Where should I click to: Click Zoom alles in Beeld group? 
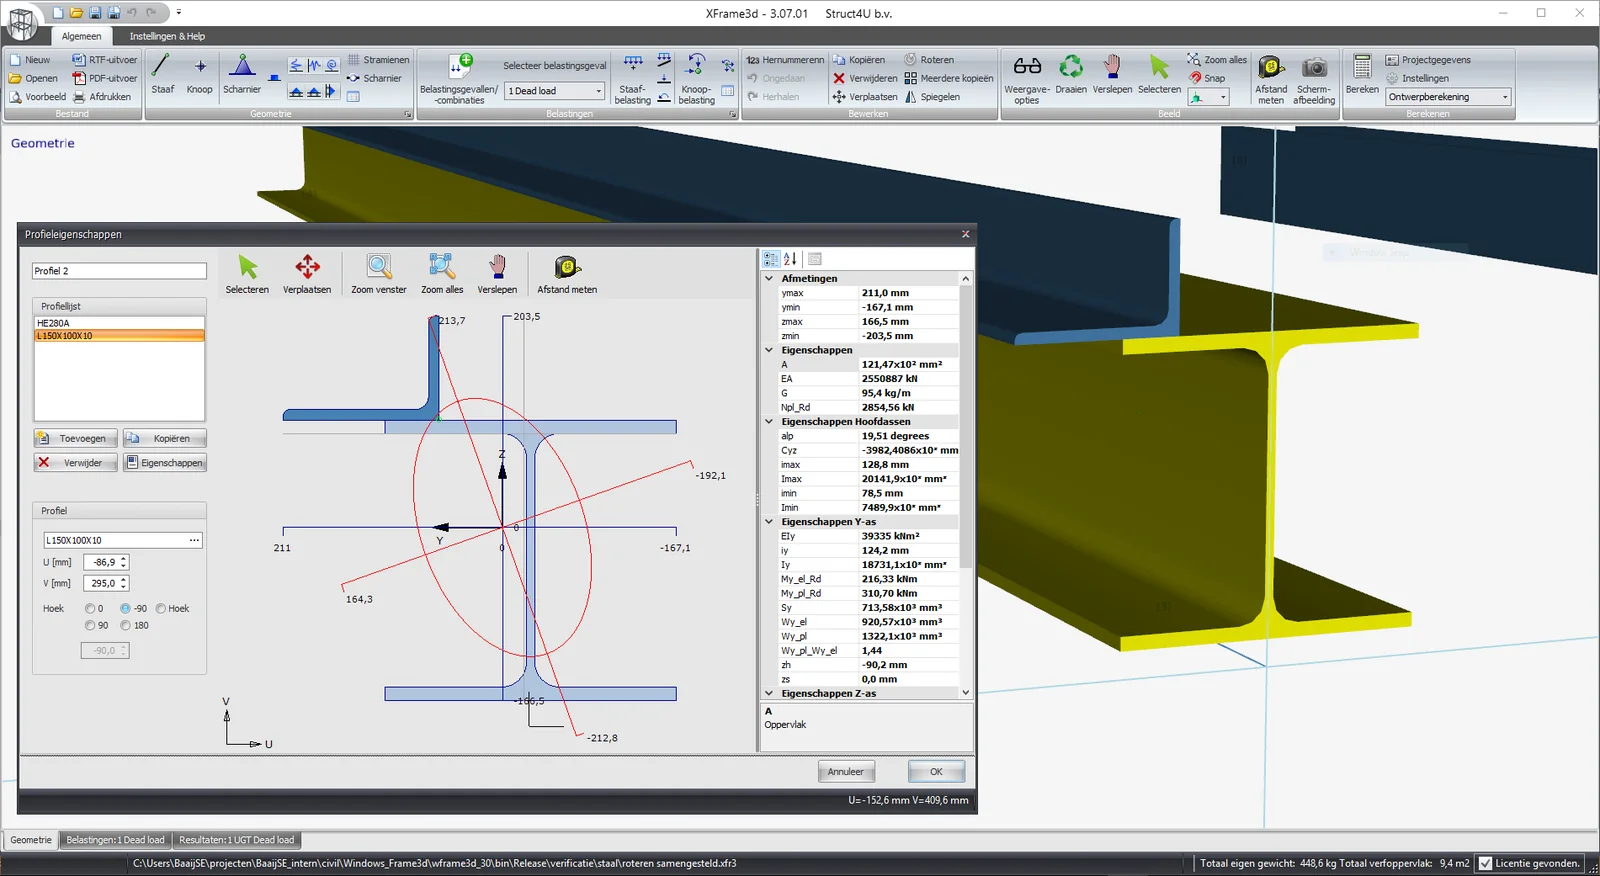1217,60
